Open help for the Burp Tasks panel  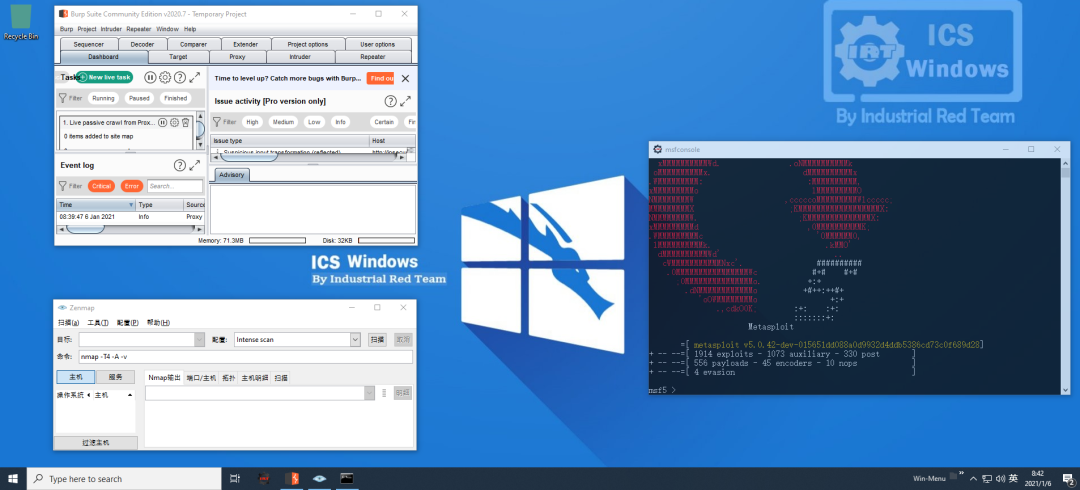tap(180, 77)
